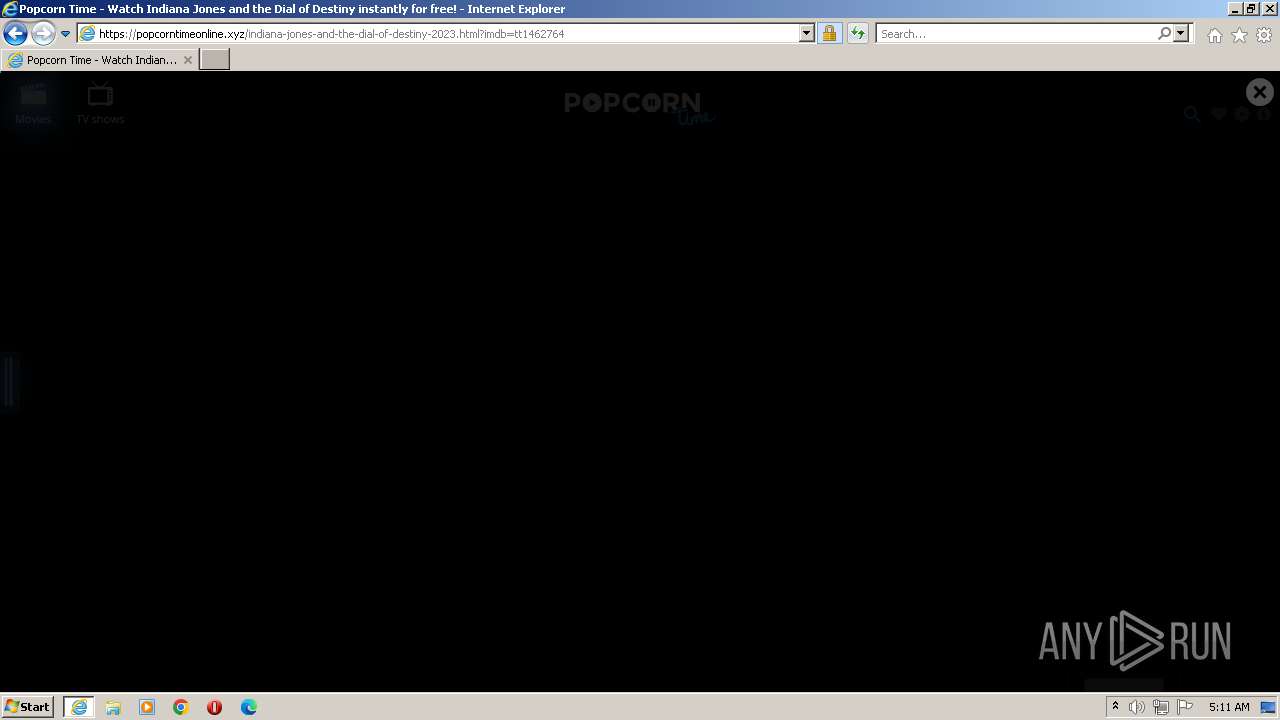Screen dimensions: 1280x720
Task: Open the network tray icon
Action: click(x=1160, y=707)
